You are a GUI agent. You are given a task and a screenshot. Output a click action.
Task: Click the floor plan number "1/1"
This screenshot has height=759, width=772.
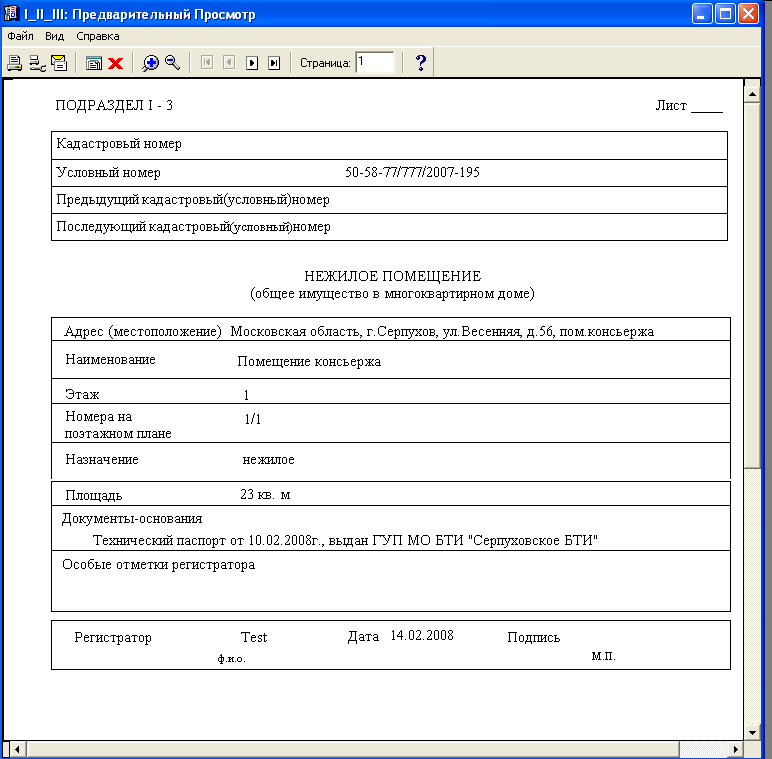click(253, 419)
